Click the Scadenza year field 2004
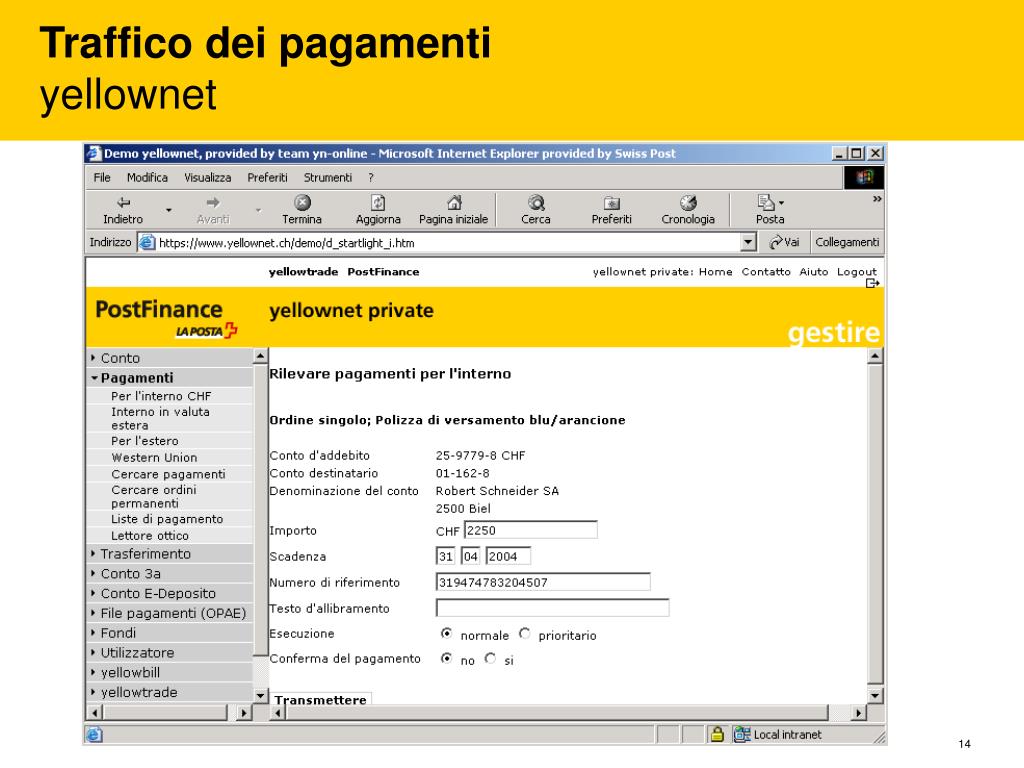 pos(508,556)
